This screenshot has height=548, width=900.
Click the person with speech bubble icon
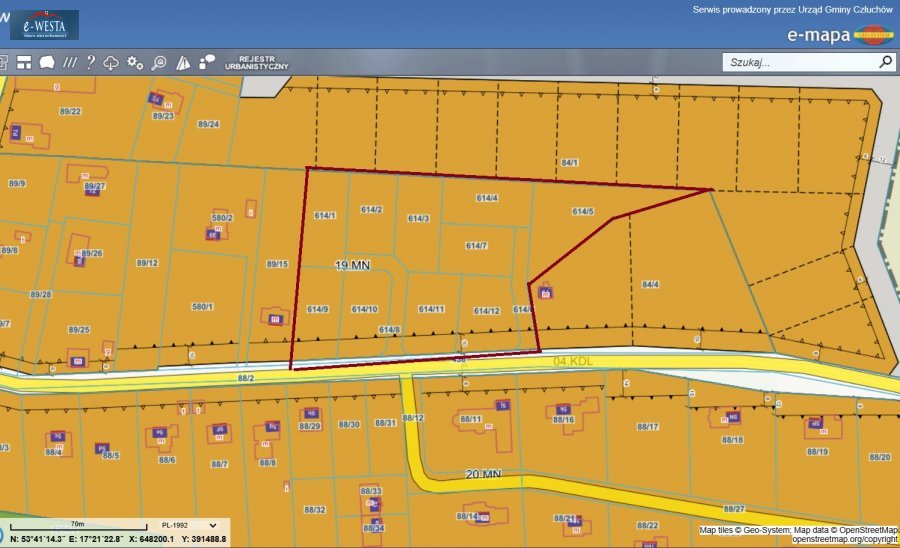click(x=207, y=62)
